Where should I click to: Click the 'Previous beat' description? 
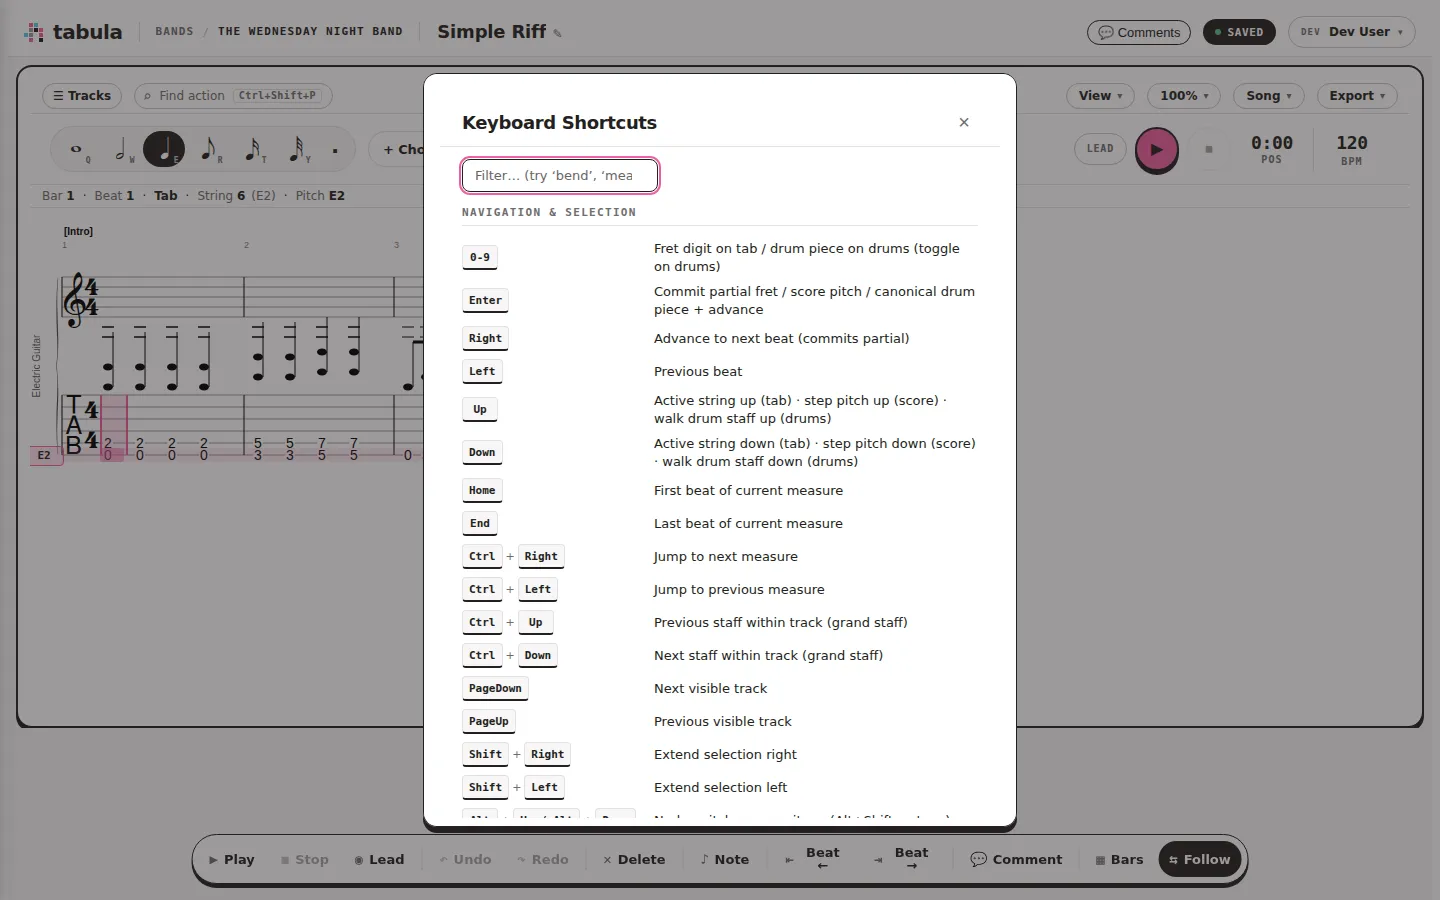point(698,372)
